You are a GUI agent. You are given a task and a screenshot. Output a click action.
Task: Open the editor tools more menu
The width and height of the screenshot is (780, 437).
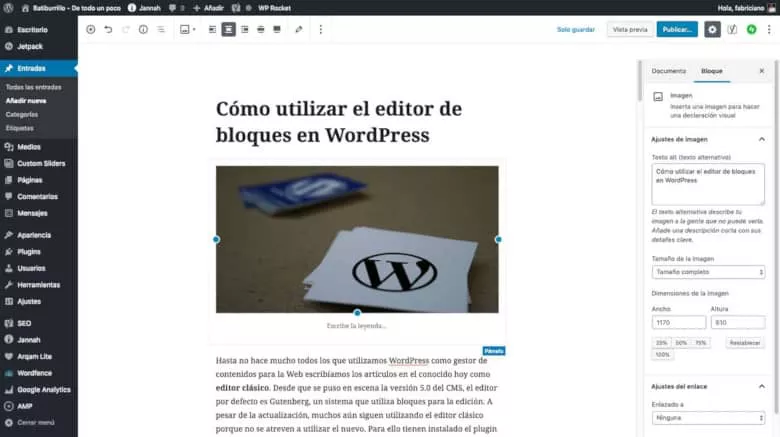(x=769, y=29)
